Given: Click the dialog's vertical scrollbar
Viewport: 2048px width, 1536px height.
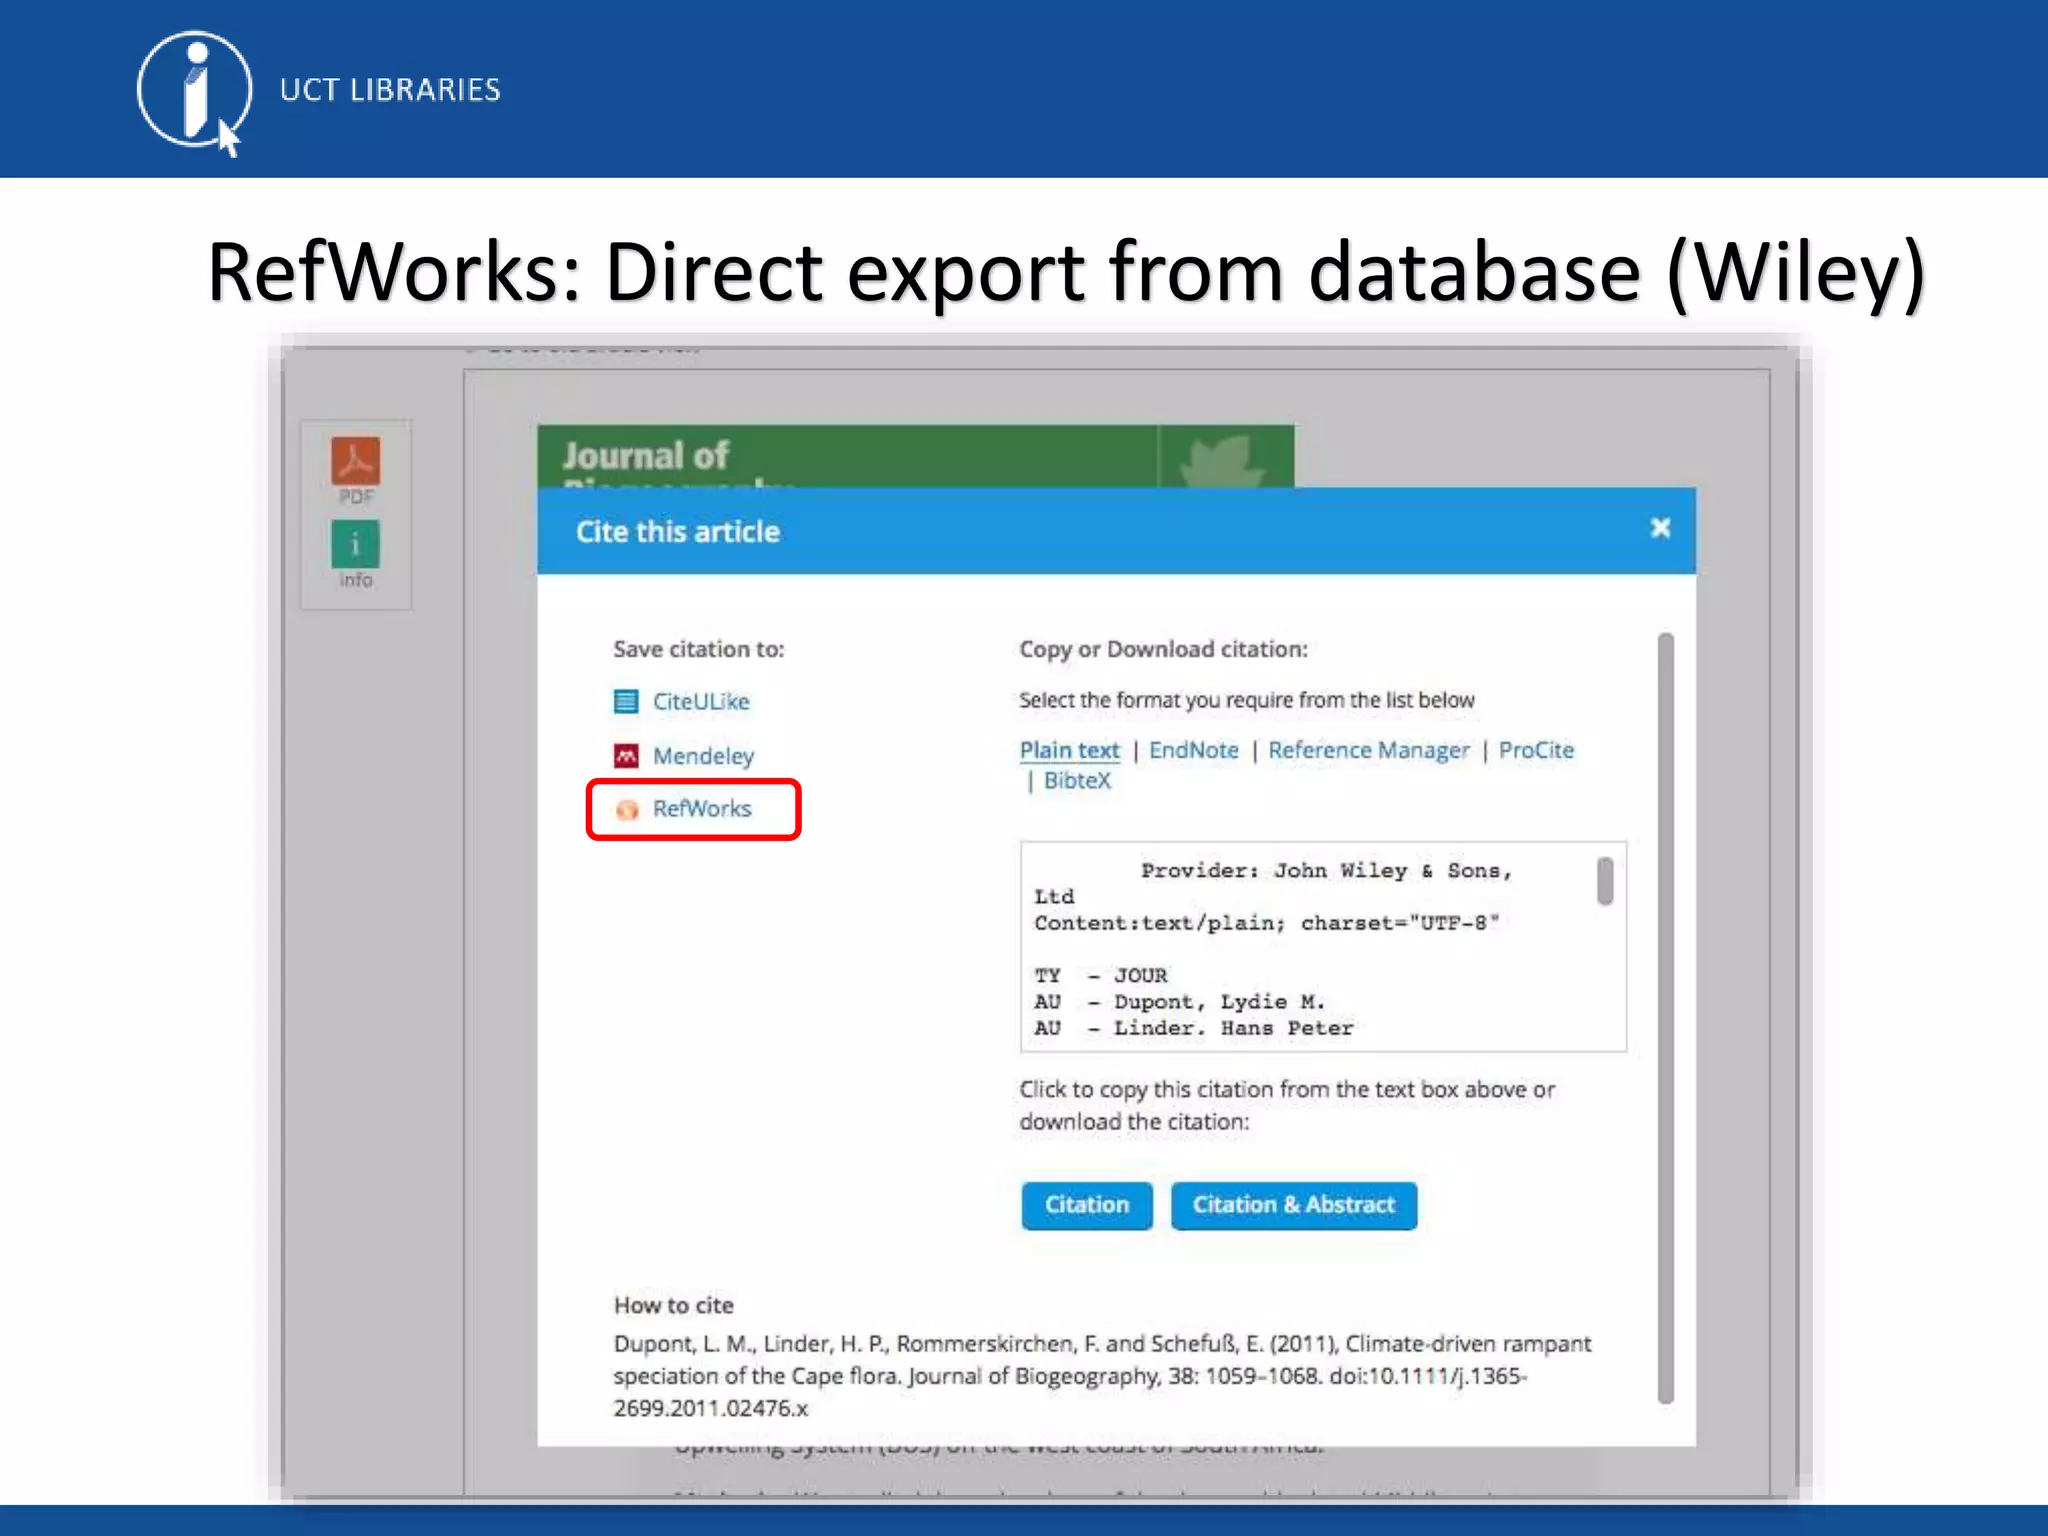Looking at the screenshot, I should coord(1665,1018).
